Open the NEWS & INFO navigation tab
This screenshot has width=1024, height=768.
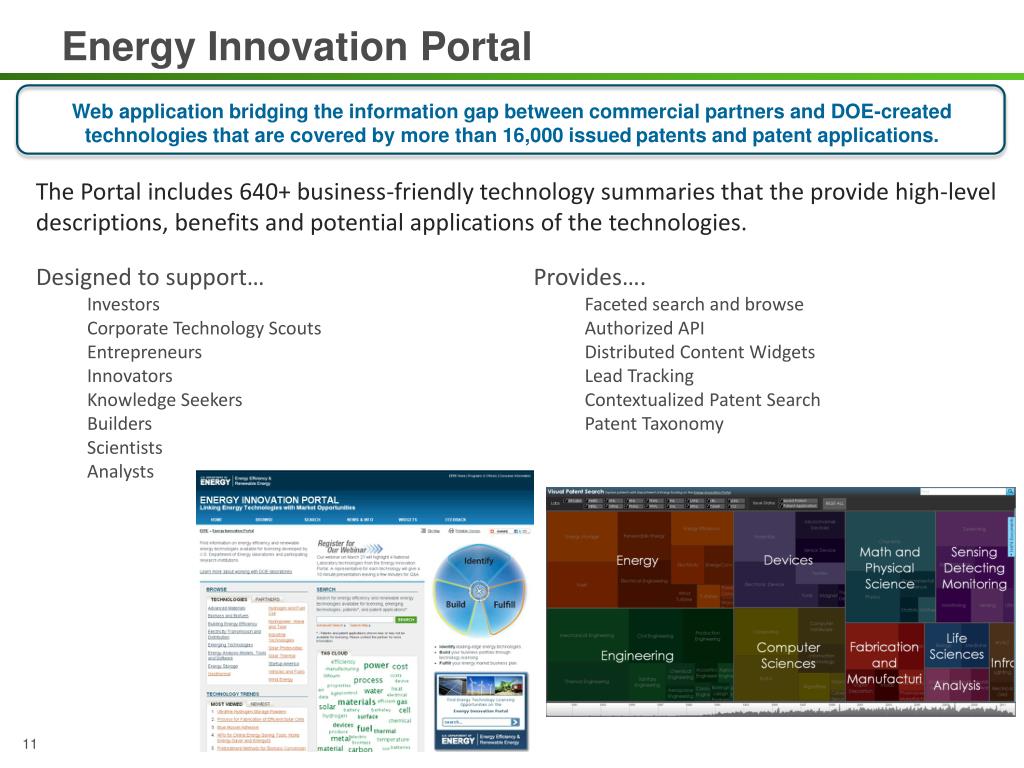(x=360, y=520)
